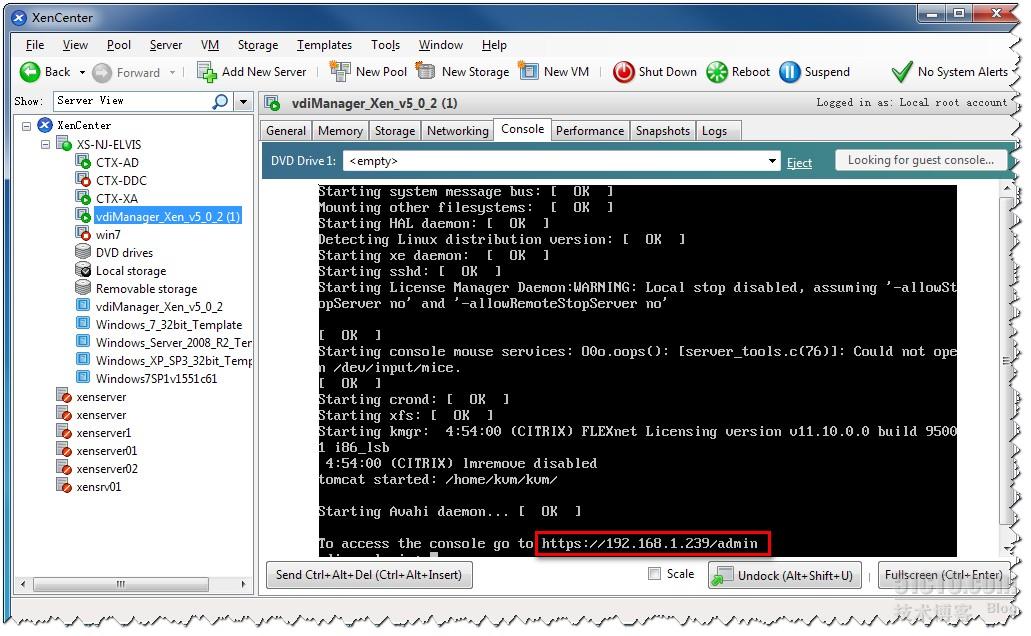
Task: Switch to the Performance tab
Action: (x=590, y=131)
